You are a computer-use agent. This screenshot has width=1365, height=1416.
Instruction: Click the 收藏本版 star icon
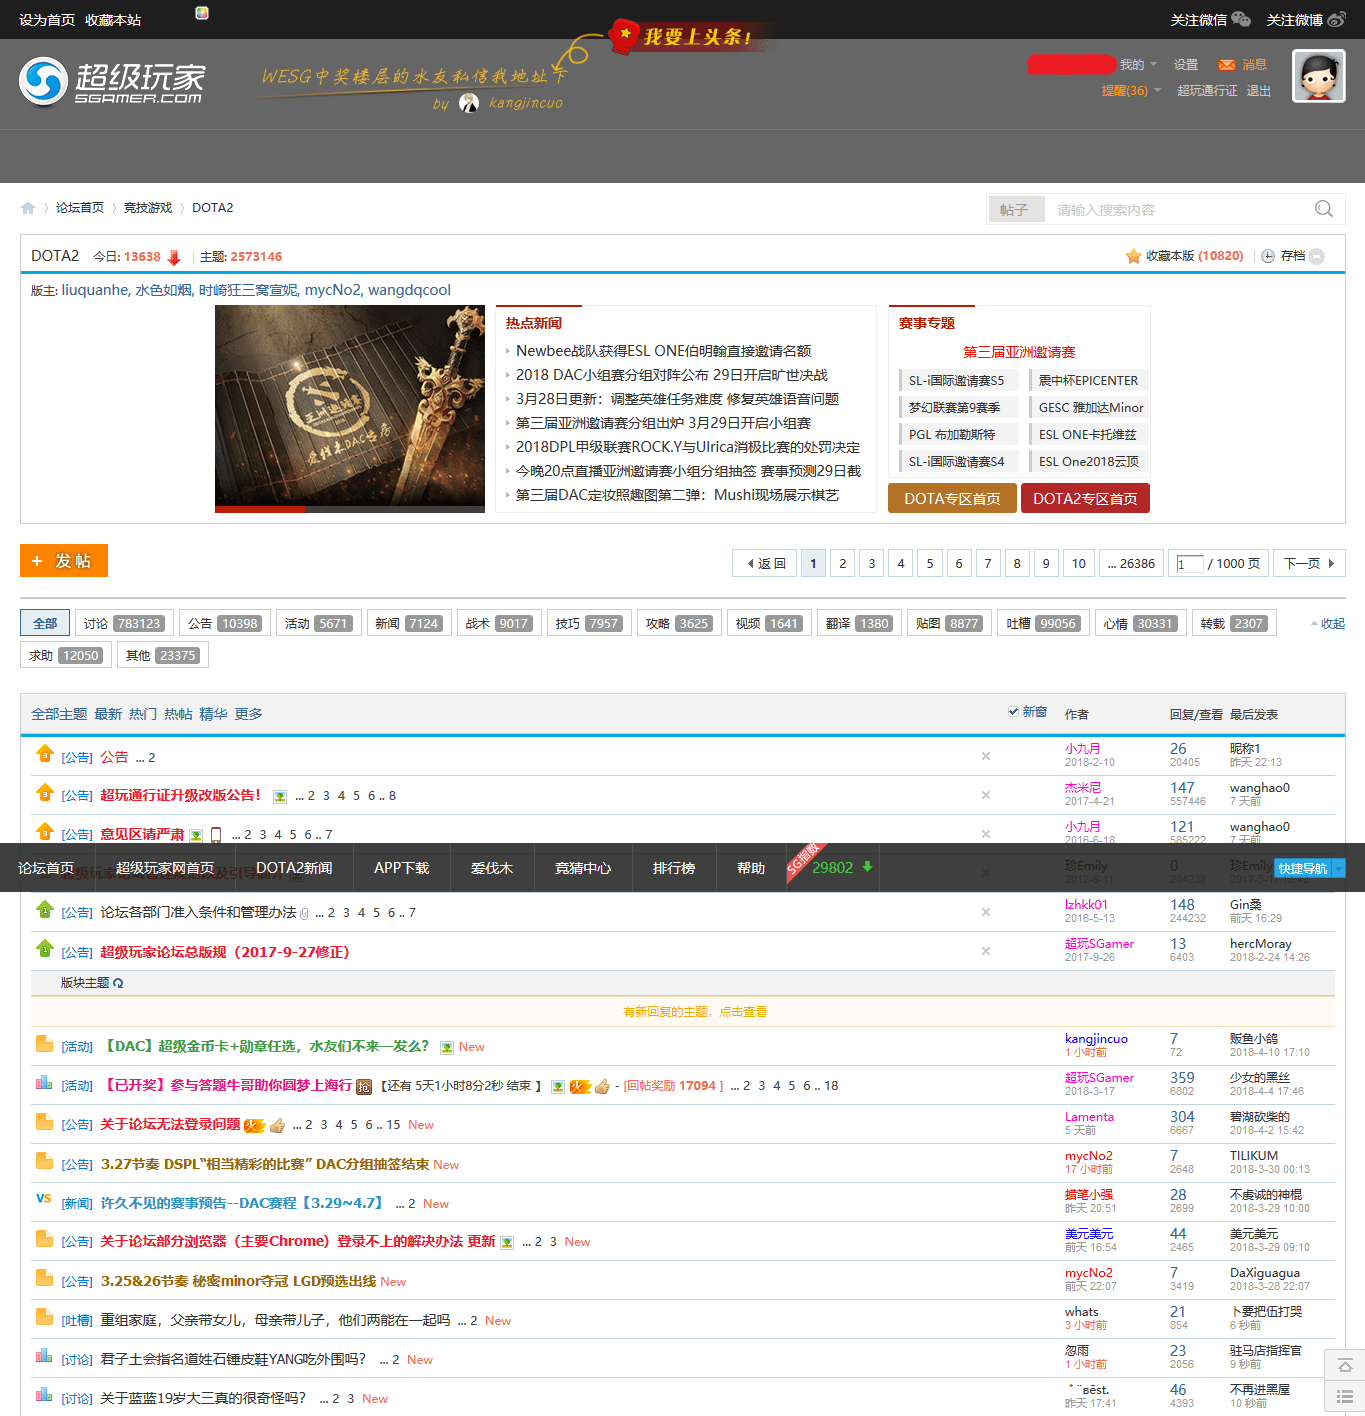point(1133,256)
